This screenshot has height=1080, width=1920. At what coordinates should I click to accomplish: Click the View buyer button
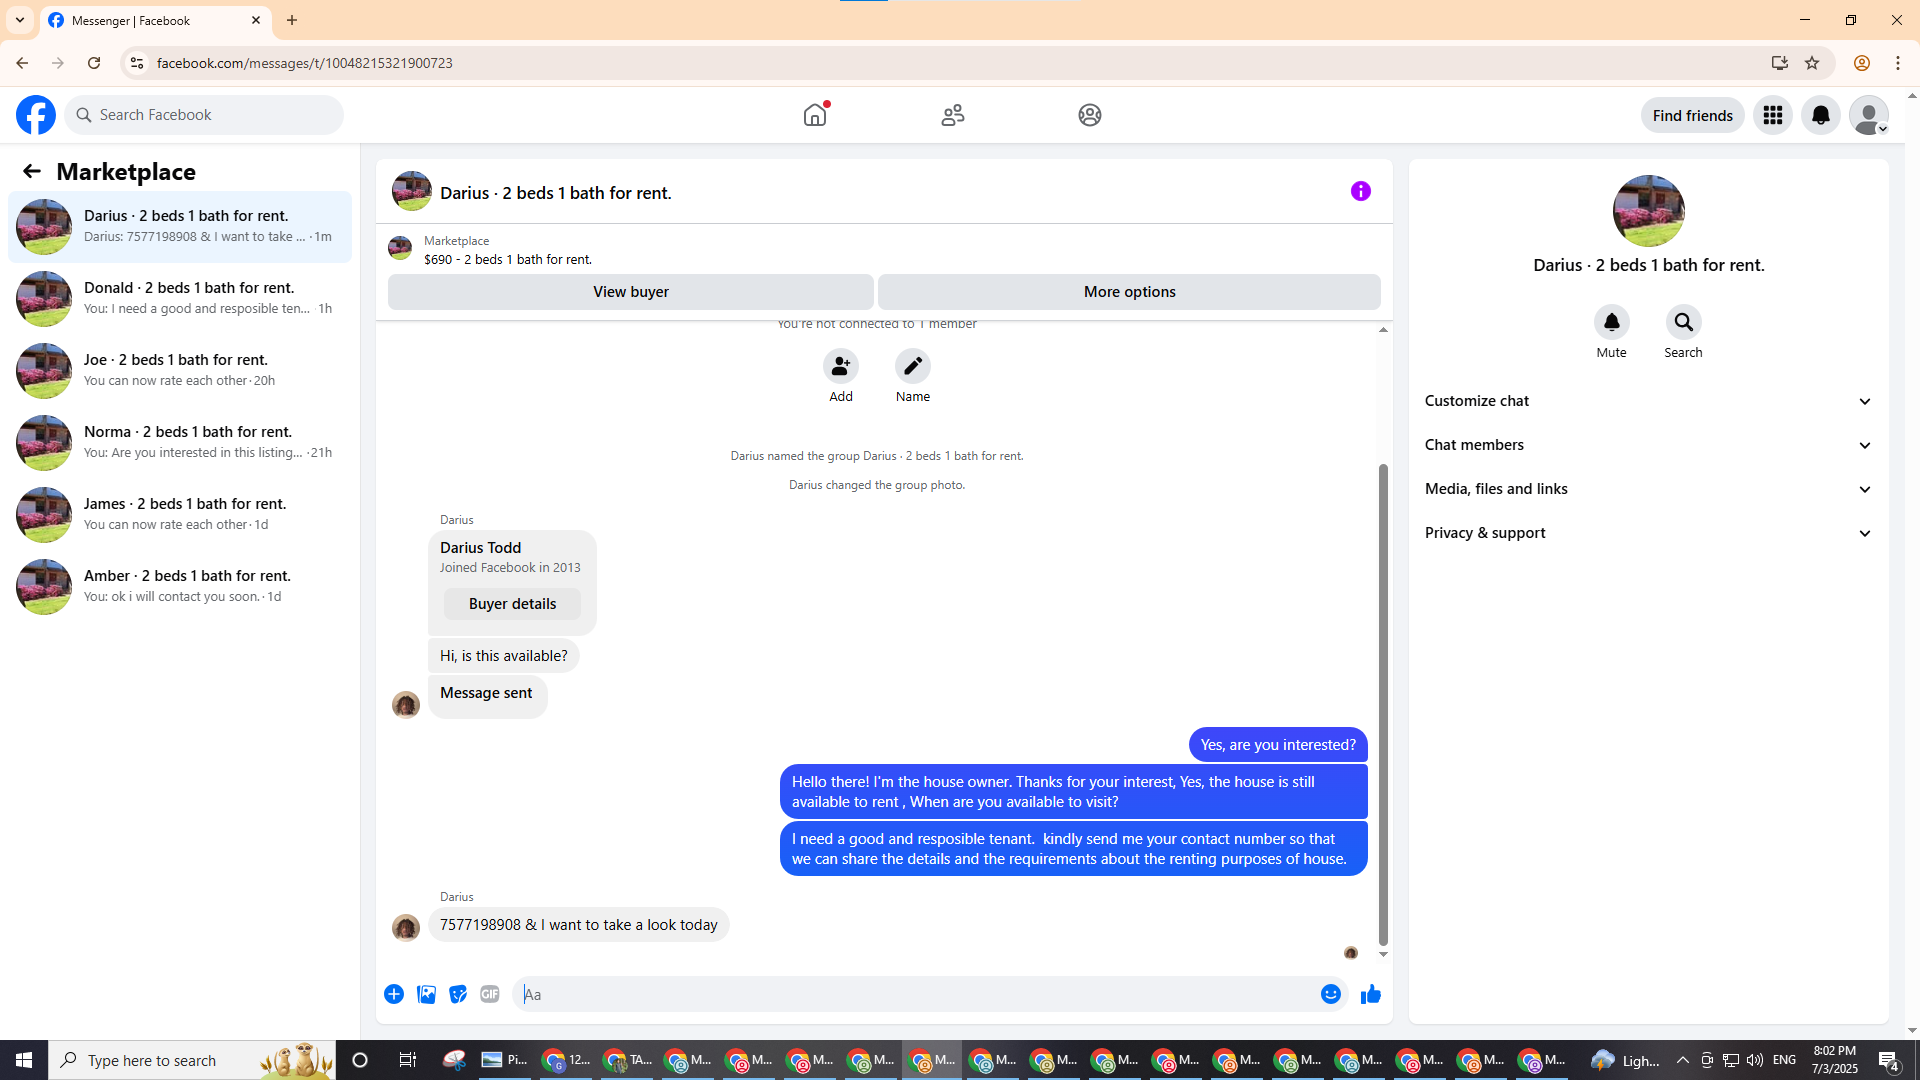click(x=630, y=292)
